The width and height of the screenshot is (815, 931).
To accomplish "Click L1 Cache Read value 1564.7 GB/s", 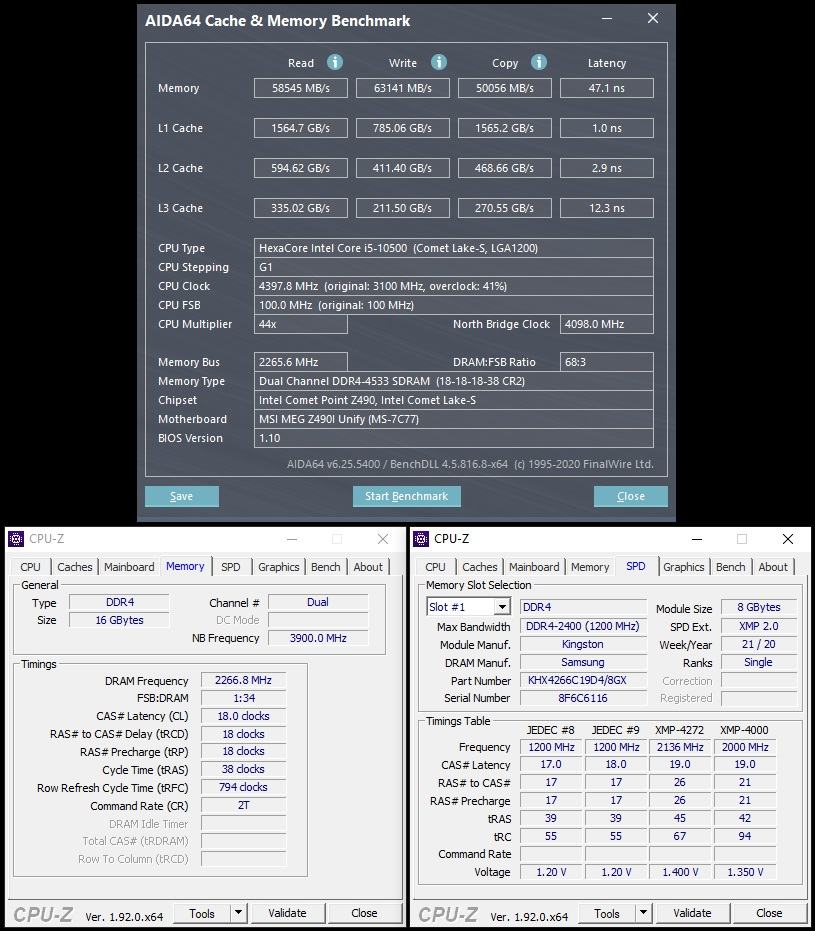I will pos(301,128).
